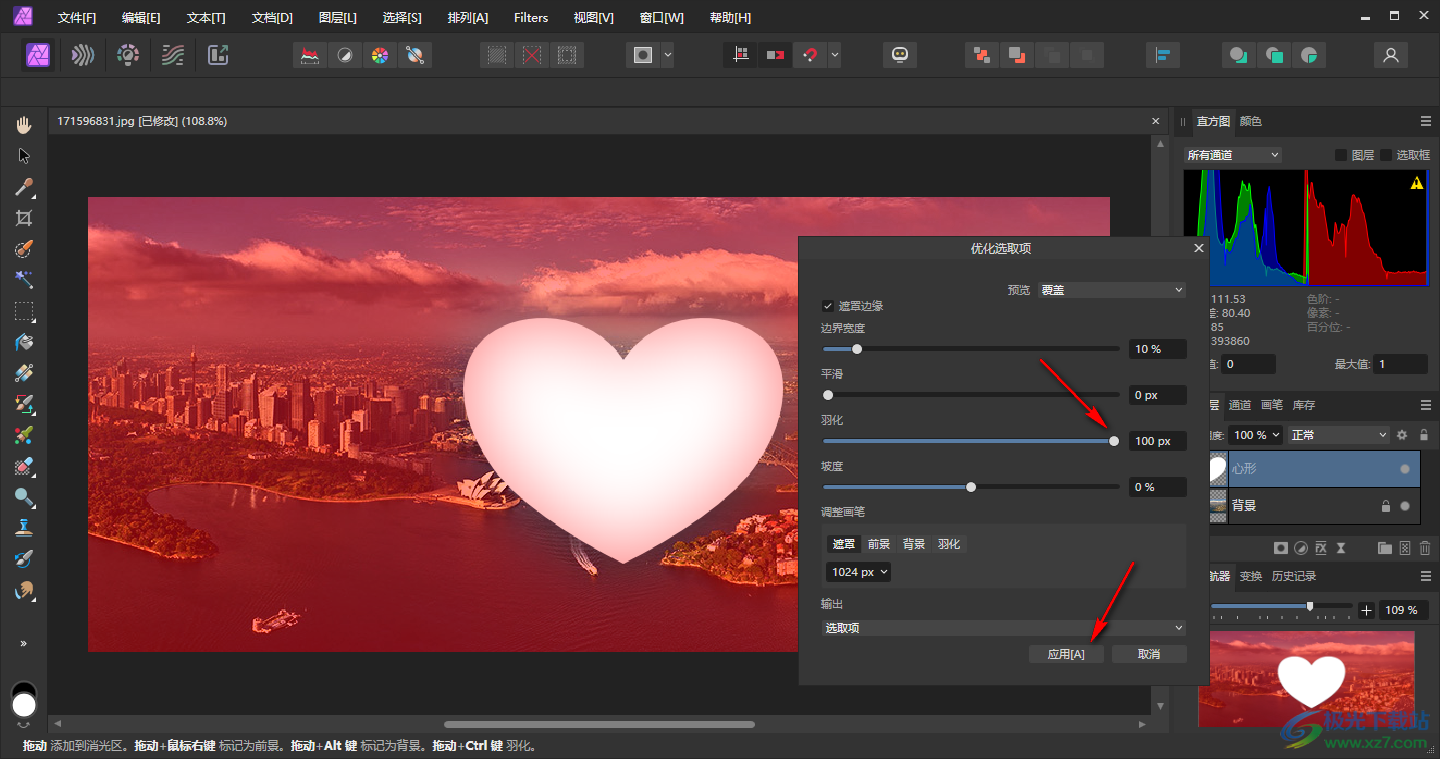This screenshot has width=1440, height=759.
Task: Click the 羽化 slider handle
Action: pyautogui.click(x=1114, y=441)
